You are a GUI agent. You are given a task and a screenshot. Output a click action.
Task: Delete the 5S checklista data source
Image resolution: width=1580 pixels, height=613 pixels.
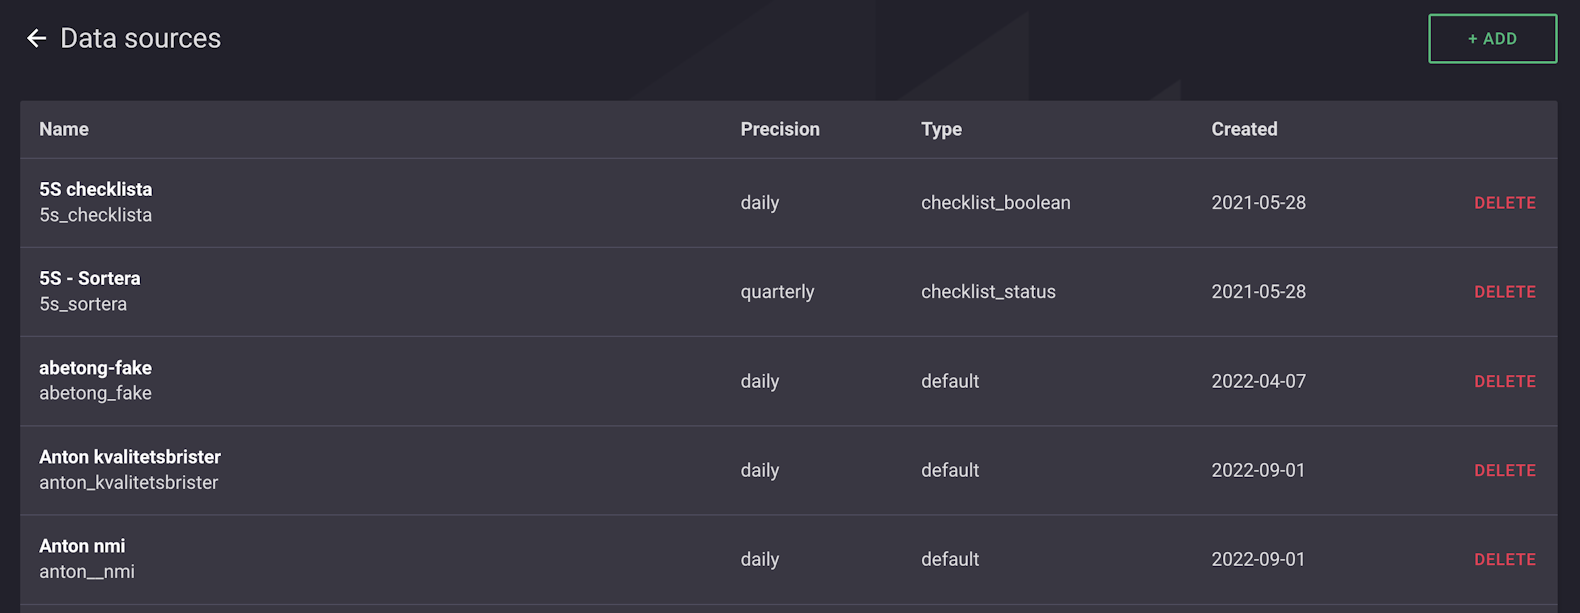point(1505,202)
